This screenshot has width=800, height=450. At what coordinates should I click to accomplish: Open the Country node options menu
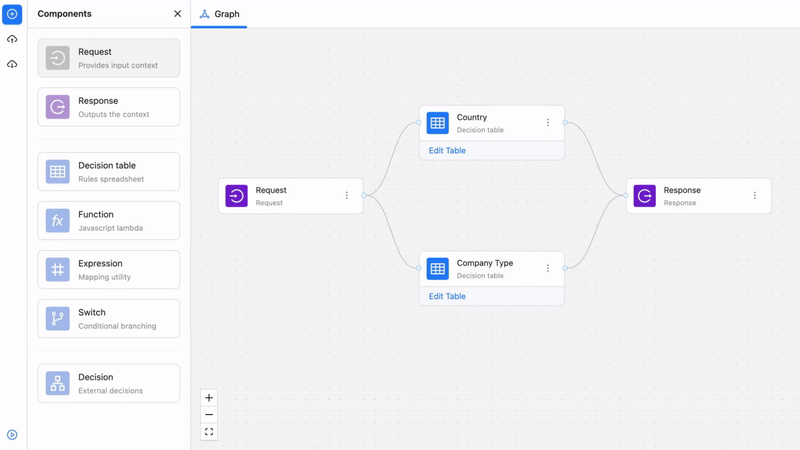coord(548,123)
